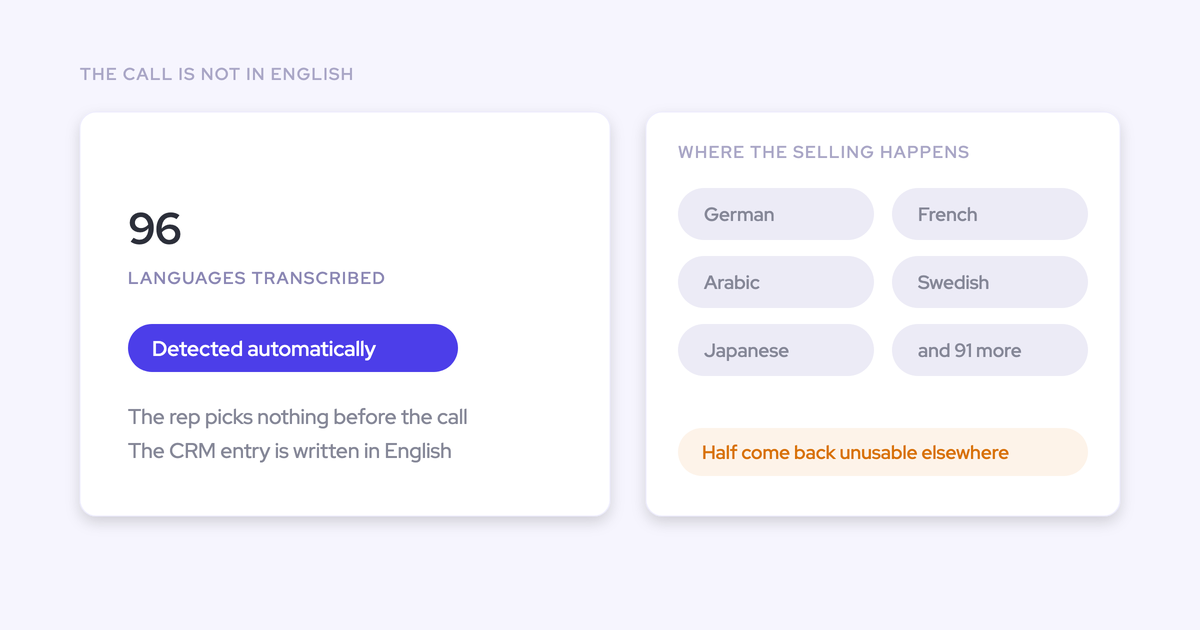Select the German language pill
This screenshot has width=1200, height=630.
point(776,214)
